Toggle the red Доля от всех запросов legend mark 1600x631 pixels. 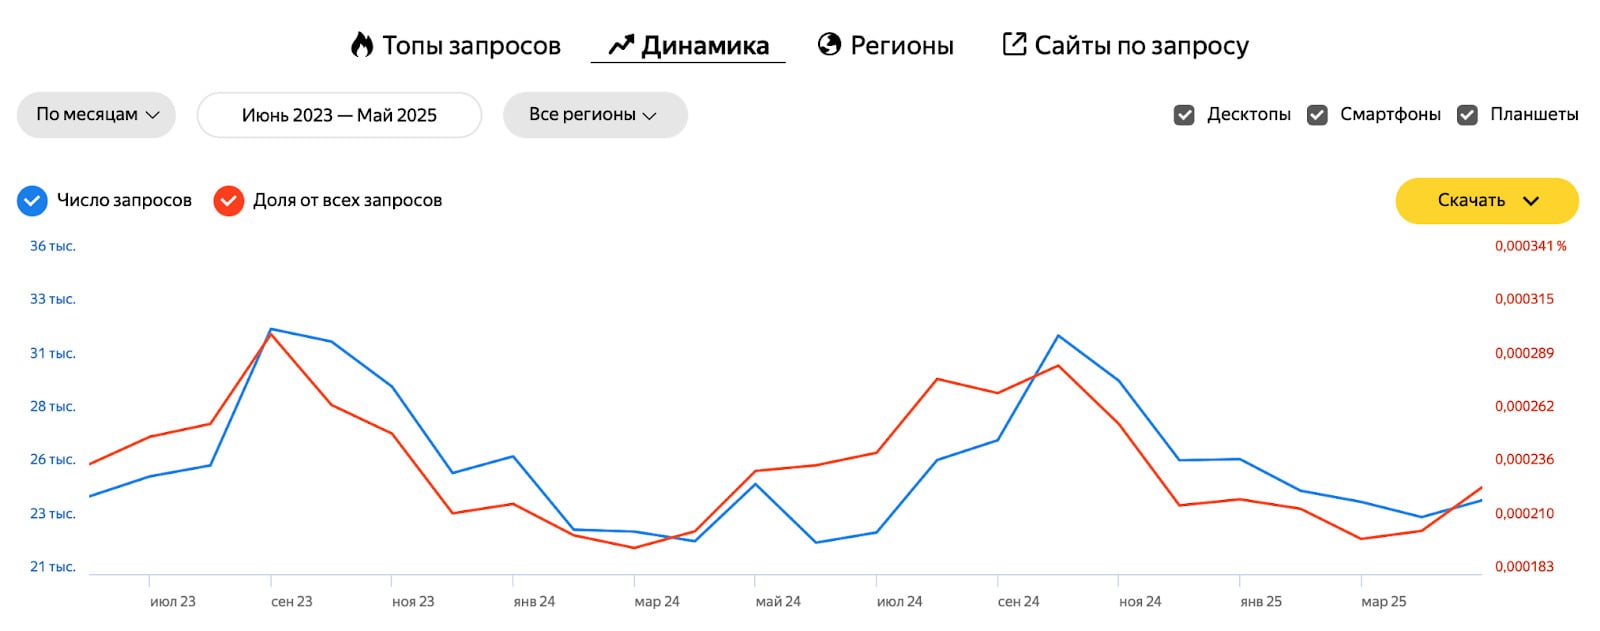[x=229, y=200]
